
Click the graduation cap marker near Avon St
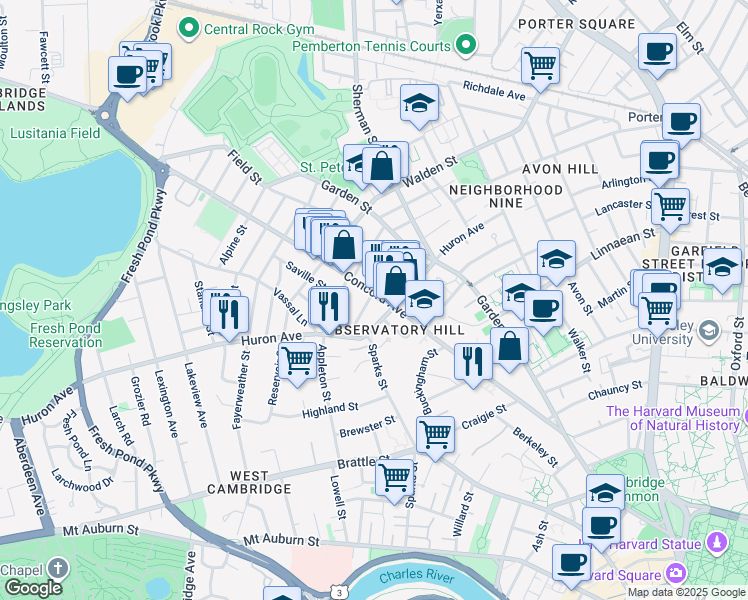pyautogui.click(x=556, y=259)
